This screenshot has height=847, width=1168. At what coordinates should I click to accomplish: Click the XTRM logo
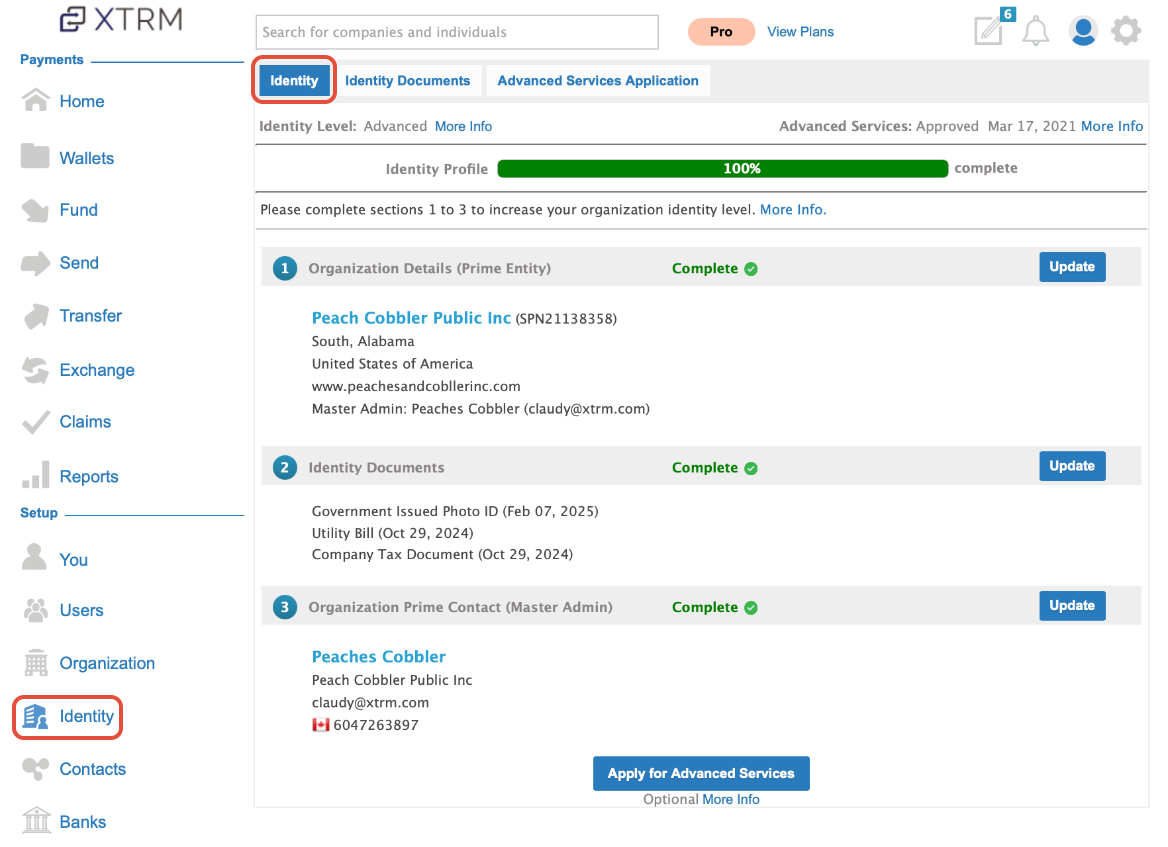tap(121, 19)
